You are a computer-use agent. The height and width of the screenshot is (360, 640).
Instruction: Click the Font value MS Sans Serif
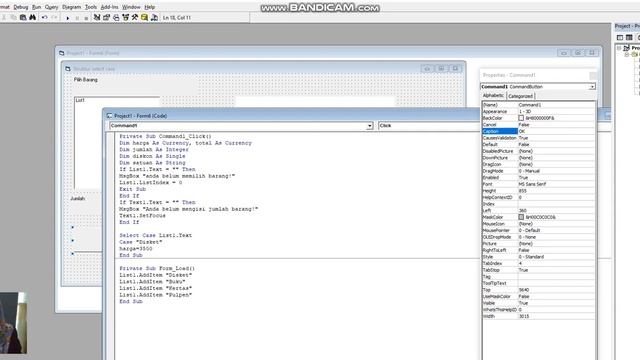[x=556, y=184]
